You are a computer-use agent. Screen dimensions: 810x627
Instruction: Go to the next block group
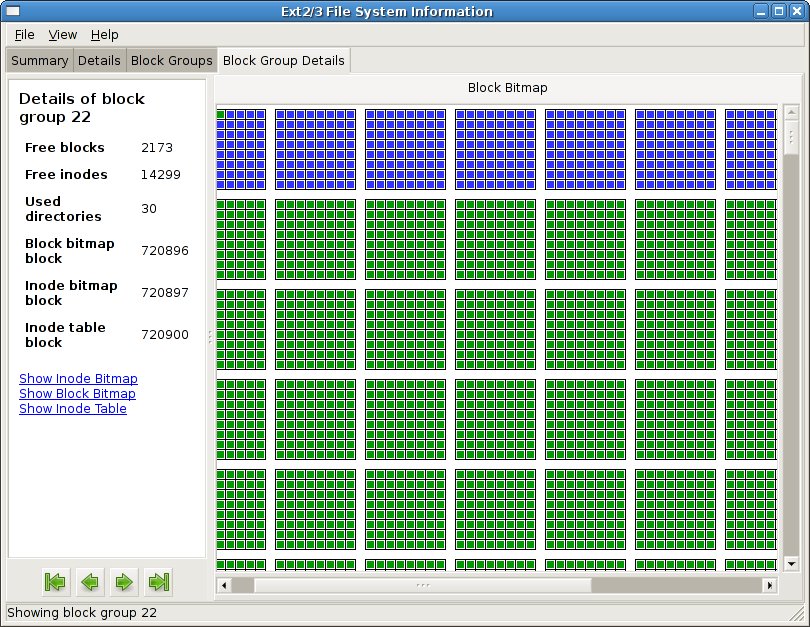pyautogui.click(x=124, y=581)
